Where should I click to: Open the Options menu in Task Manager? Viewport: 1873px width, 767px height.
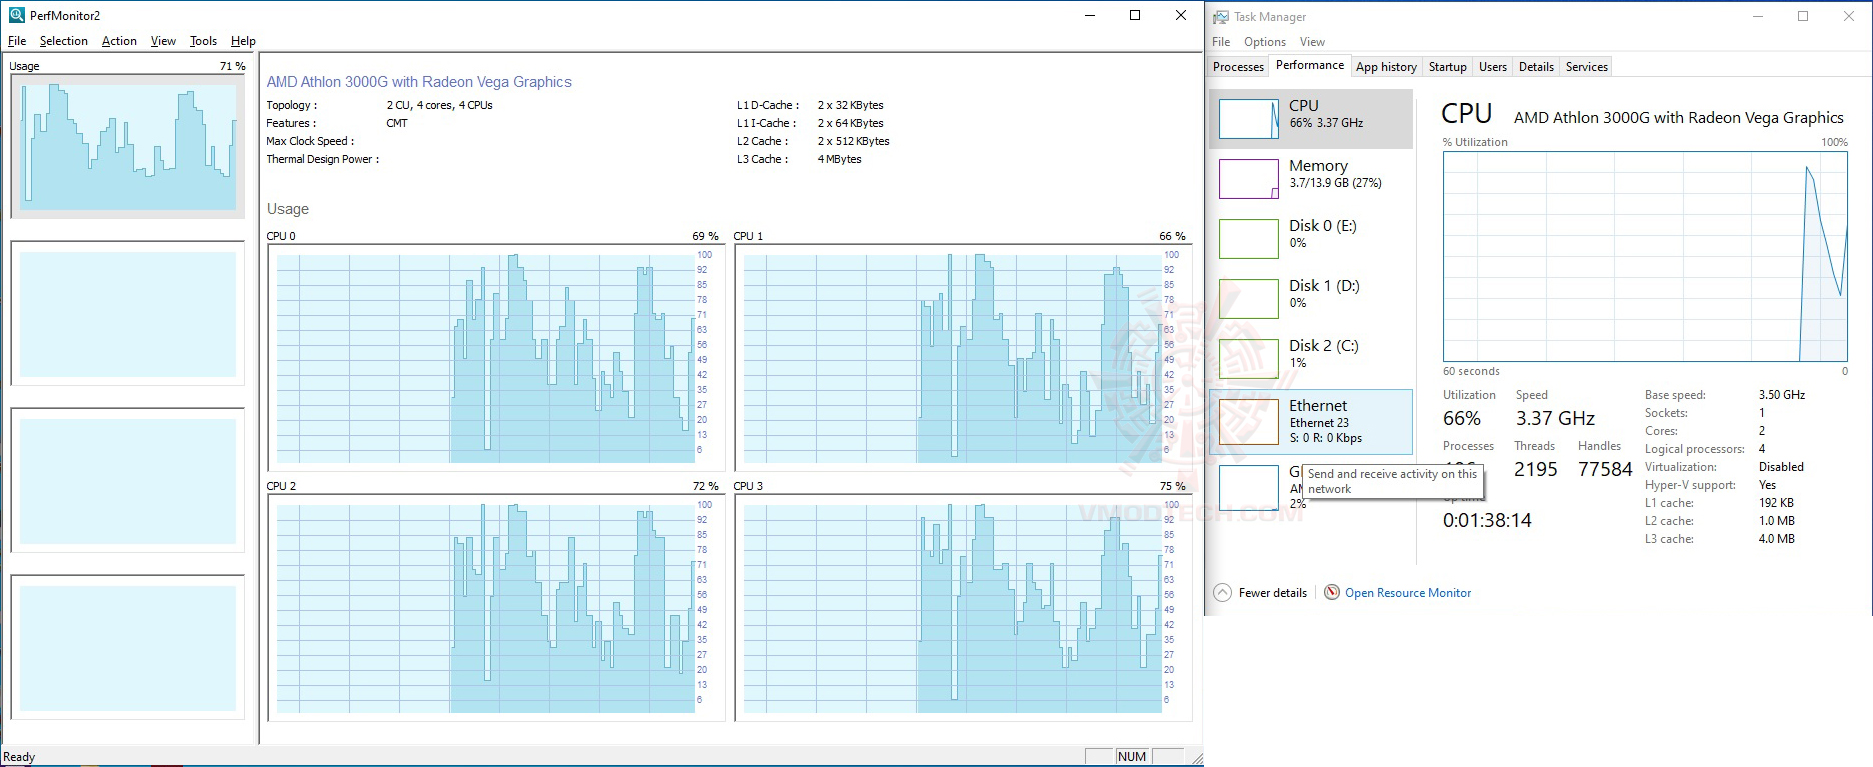[x=1265, y=42]
